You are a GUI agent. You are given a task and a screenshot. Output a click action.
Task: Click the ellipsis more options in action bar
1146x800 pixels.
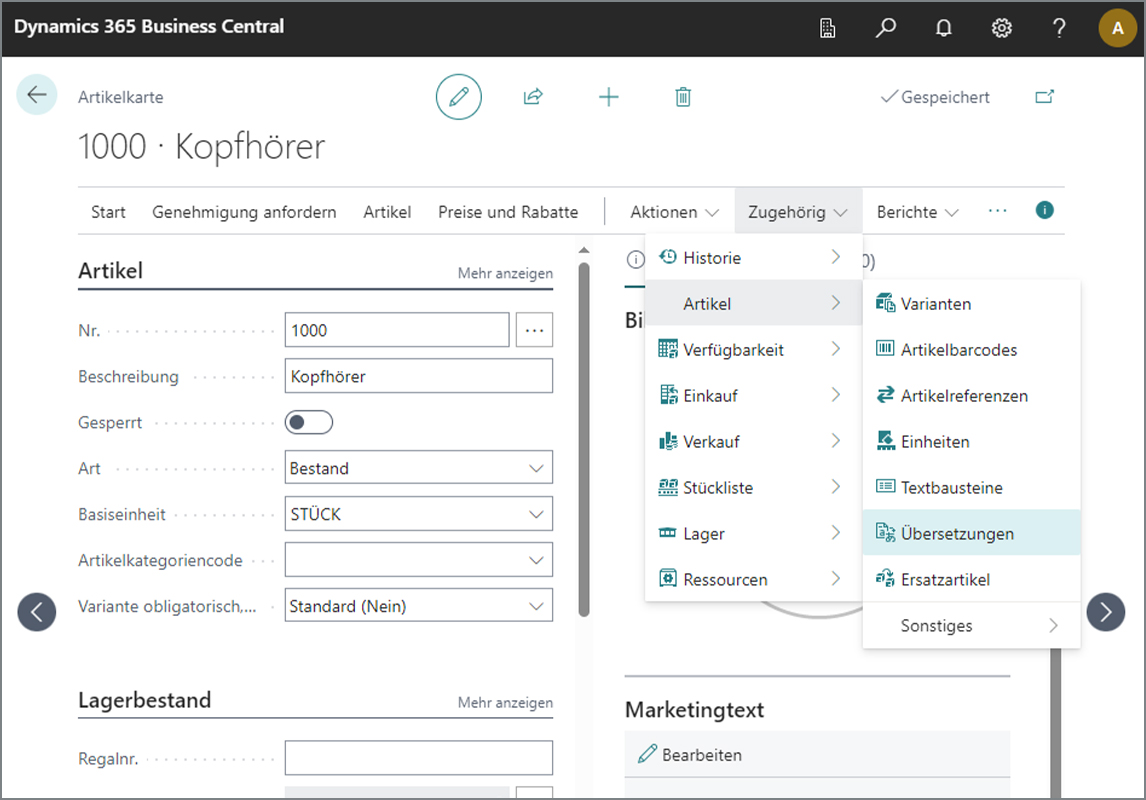pos(997,210)
